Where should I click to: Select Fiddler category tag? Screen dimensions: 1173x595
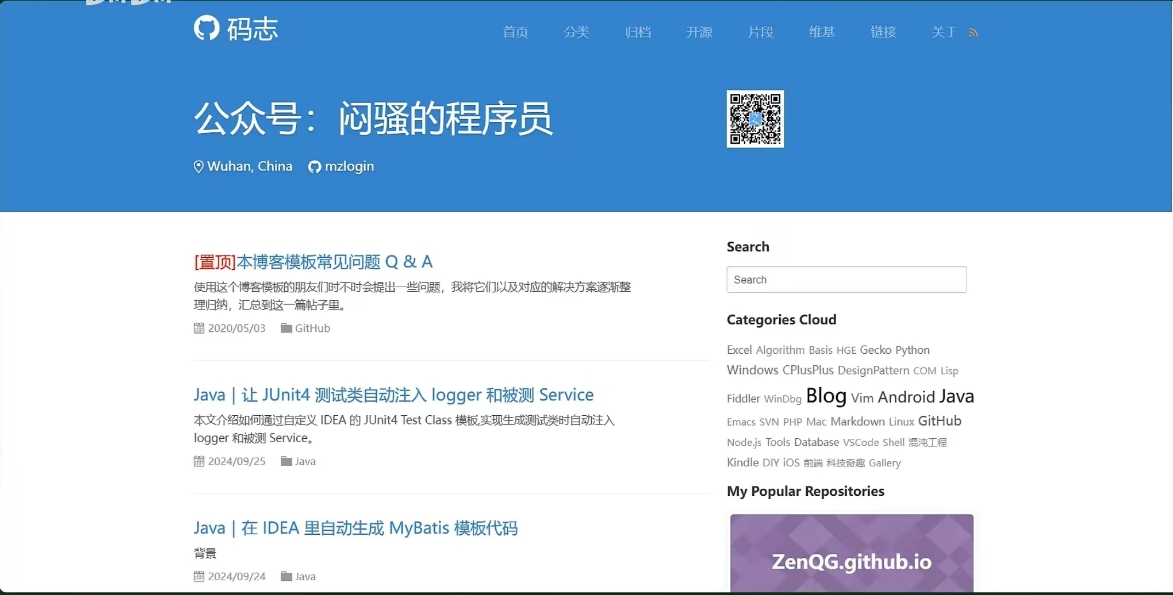744,398
